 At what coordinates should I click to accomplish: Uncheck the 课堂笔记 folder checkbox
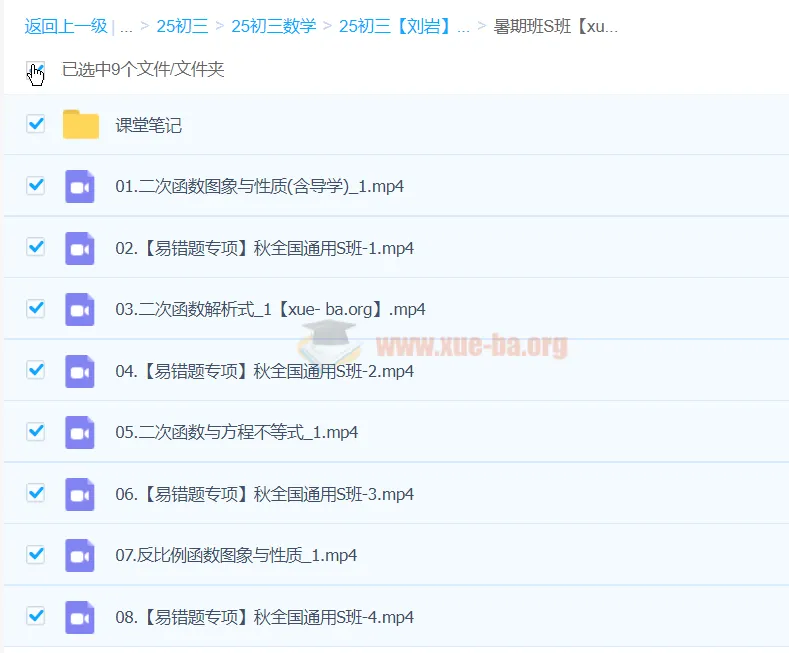pyautogui.click(x=36, y=124)
